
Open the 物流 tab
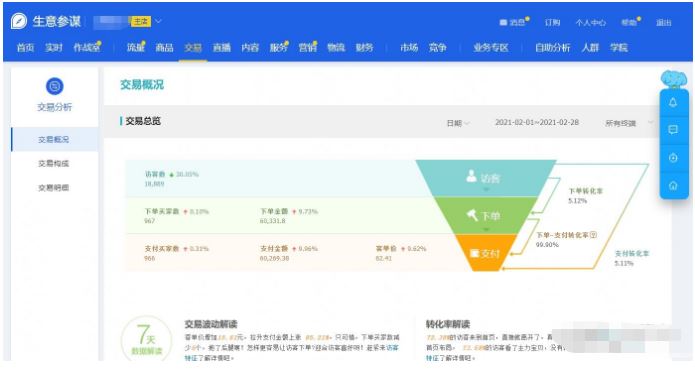(x=336, y=47)
